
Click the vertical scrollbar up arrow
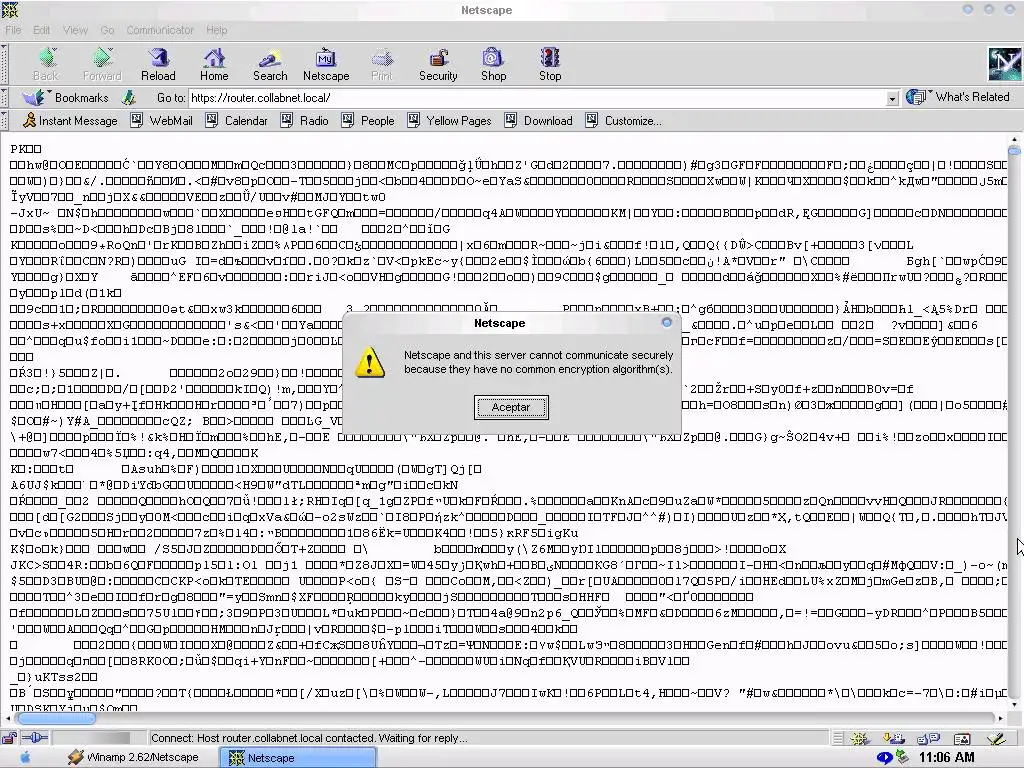pos(1014,139)
